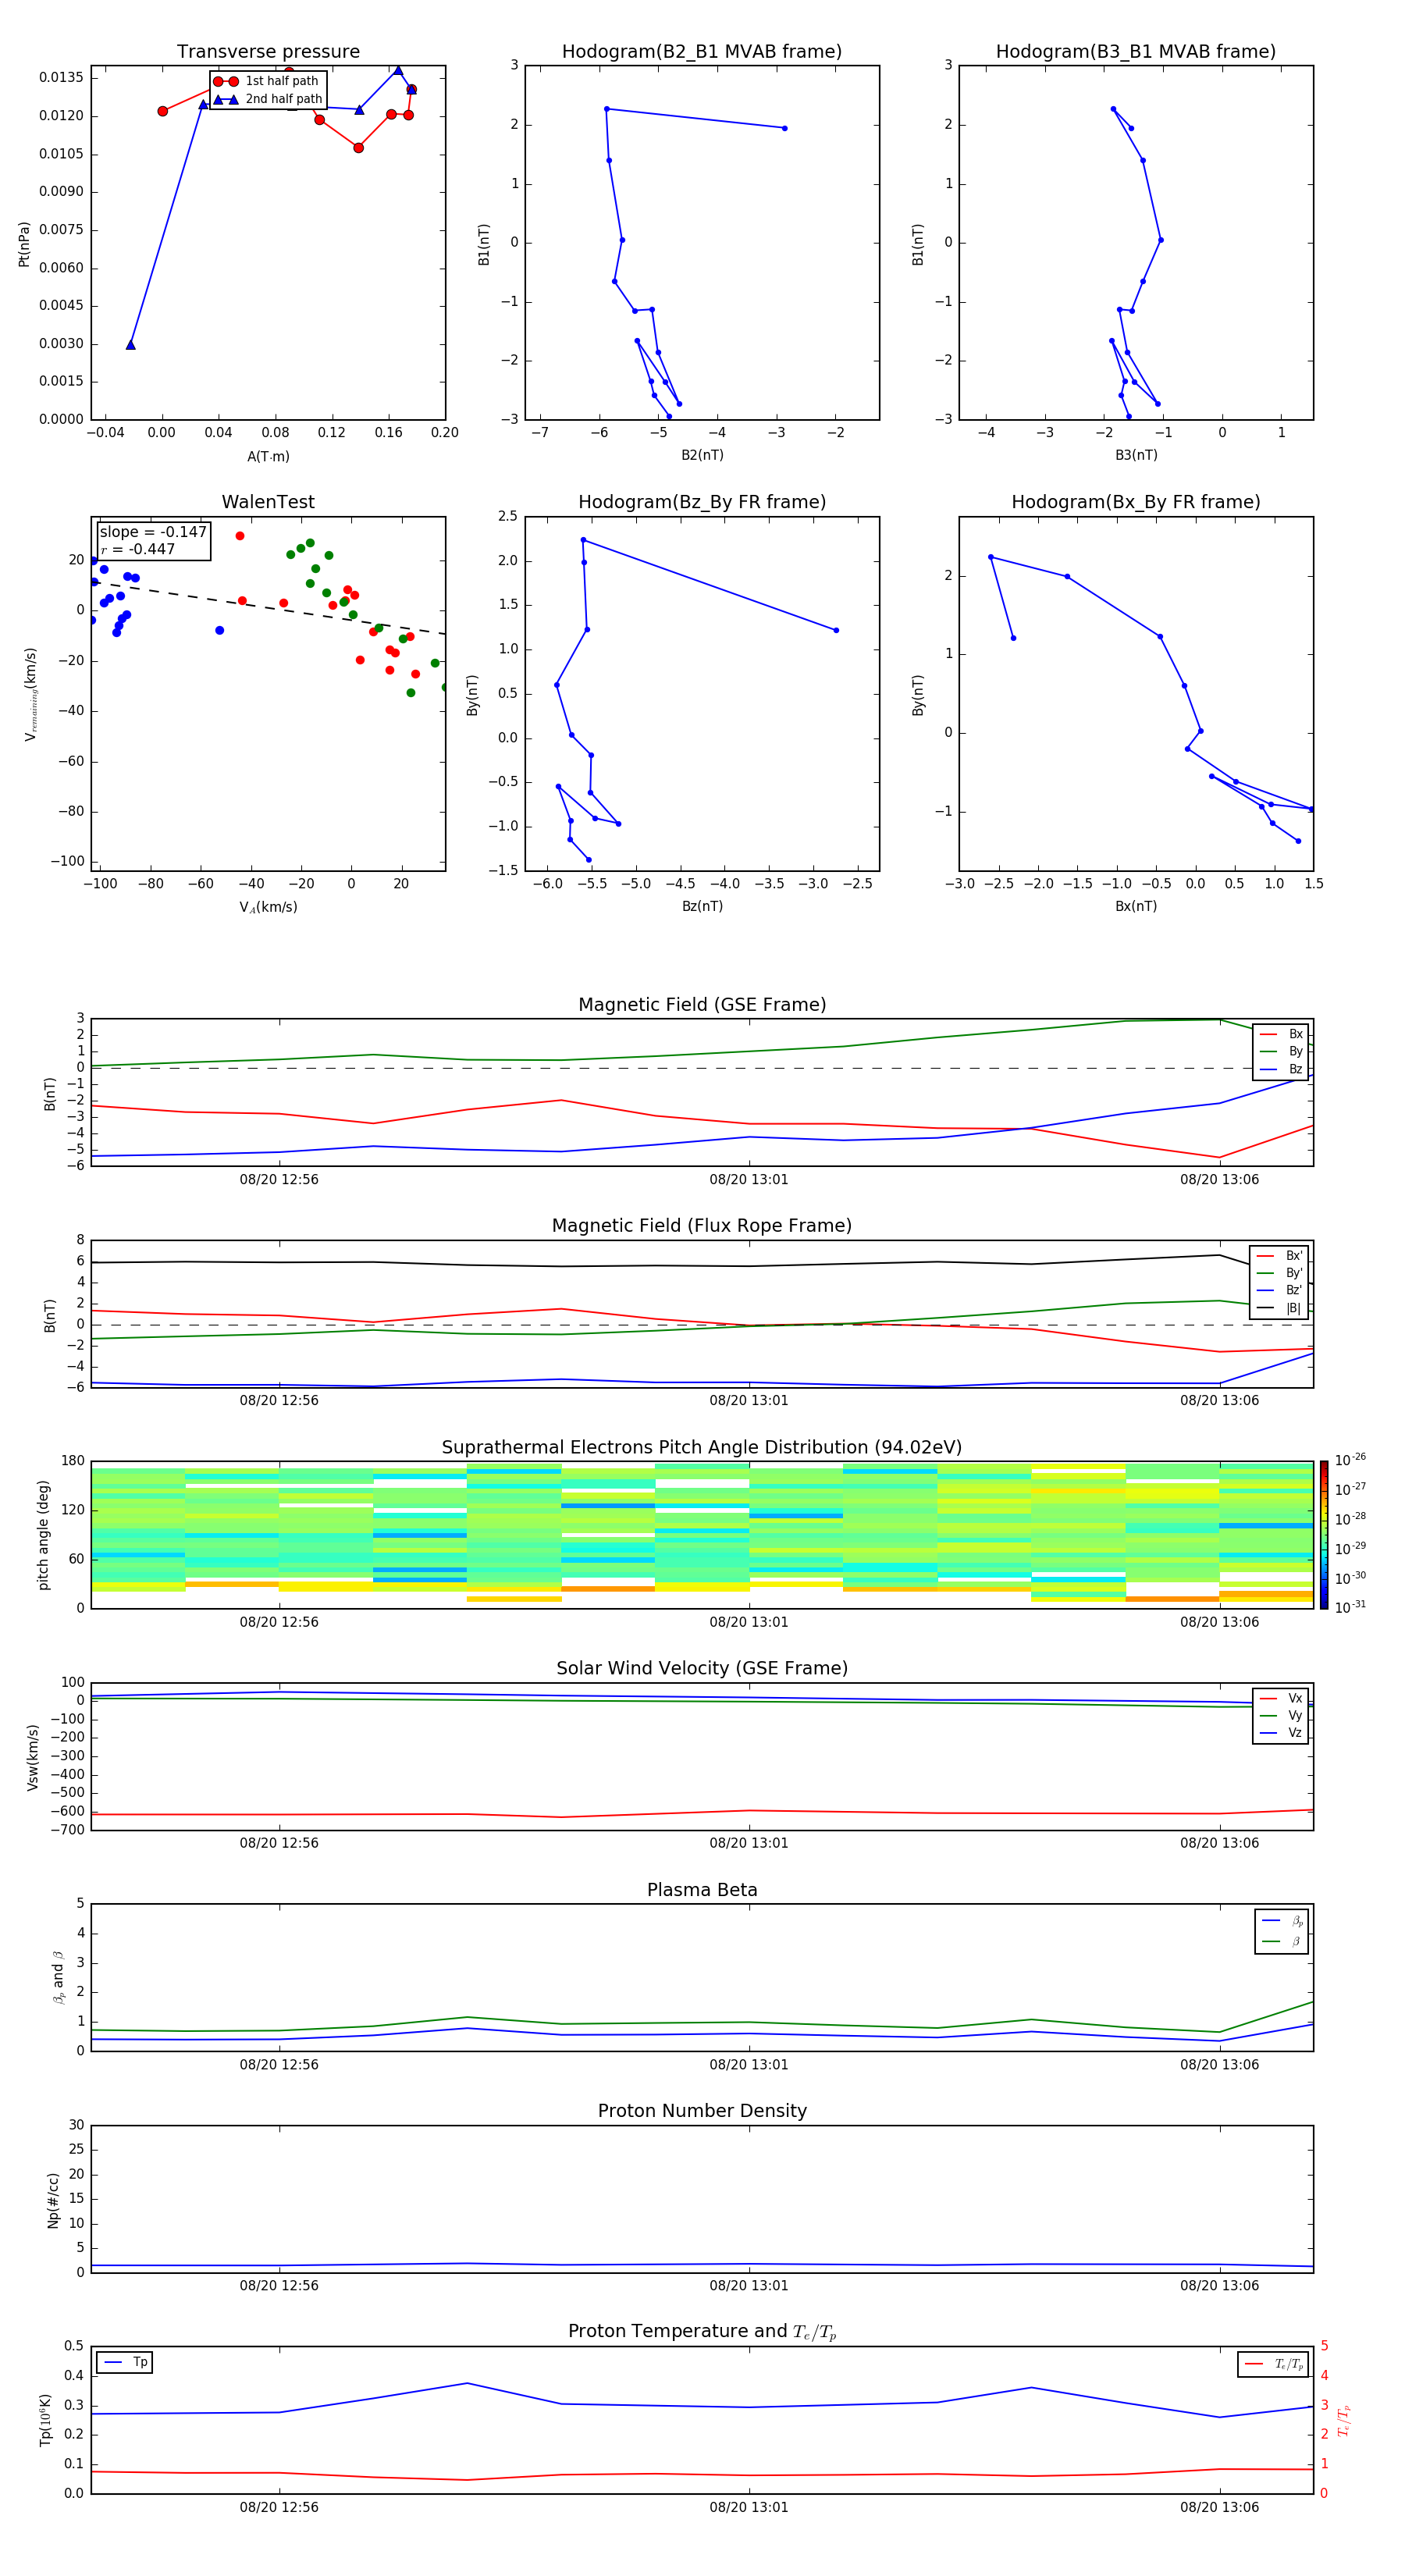The height and width of the screenshot is (2576, 1405).
Task: Click the 'Magnetic Field (Flux Rope Frame)' title
Action: pyautogui.click(x=702, y=1226)
